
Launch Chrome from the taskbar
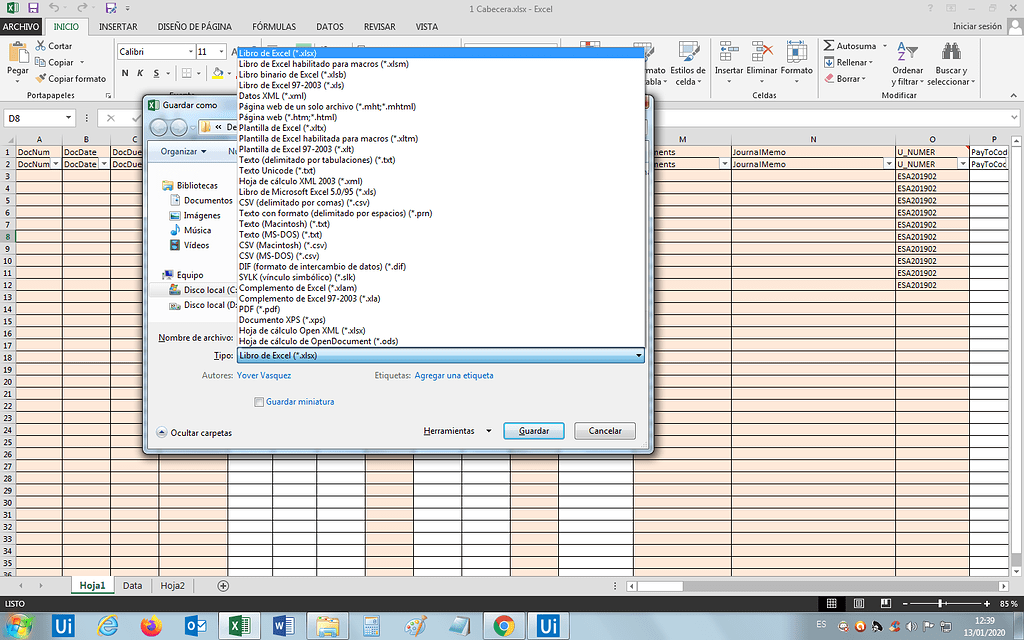tap(502, 625)
